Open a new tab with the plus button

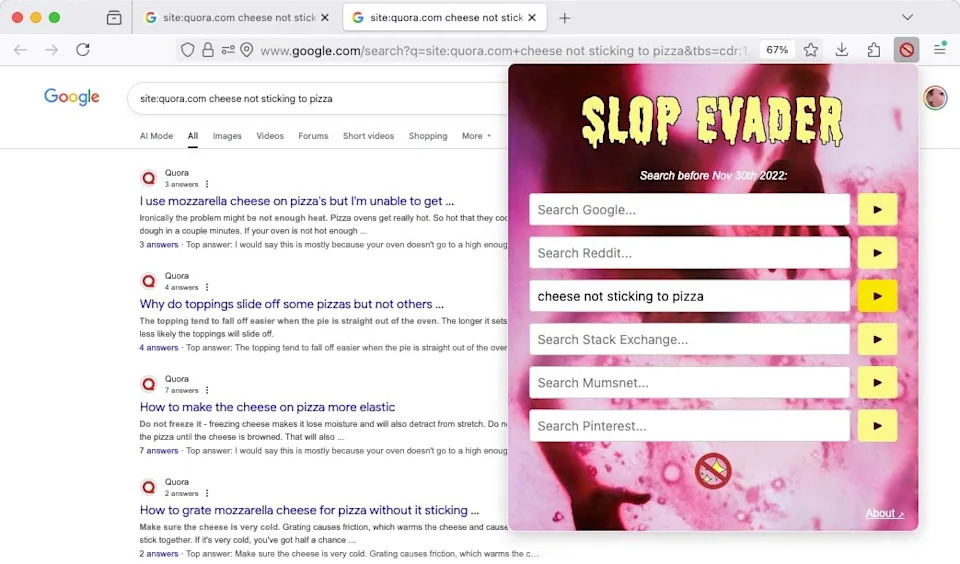tap(564, 18)
